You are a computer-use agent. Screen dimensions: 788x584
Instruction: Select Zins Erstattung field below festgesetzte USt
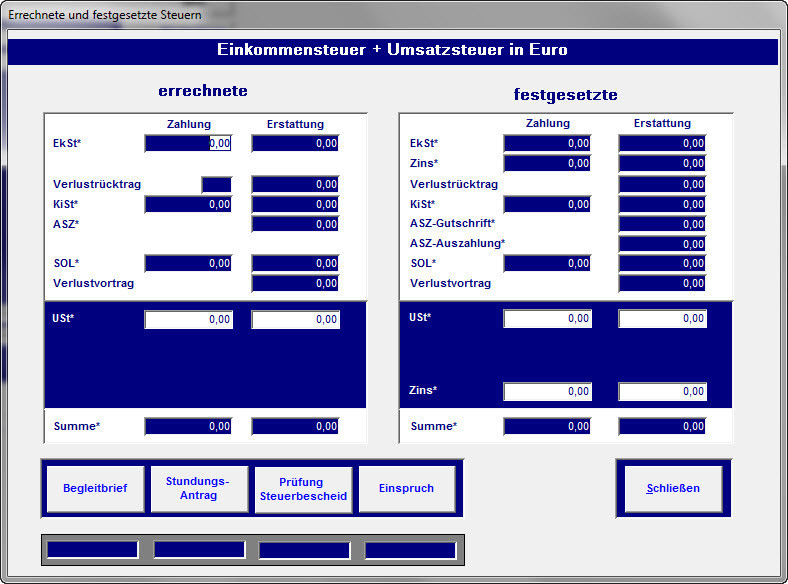[663, 392]
